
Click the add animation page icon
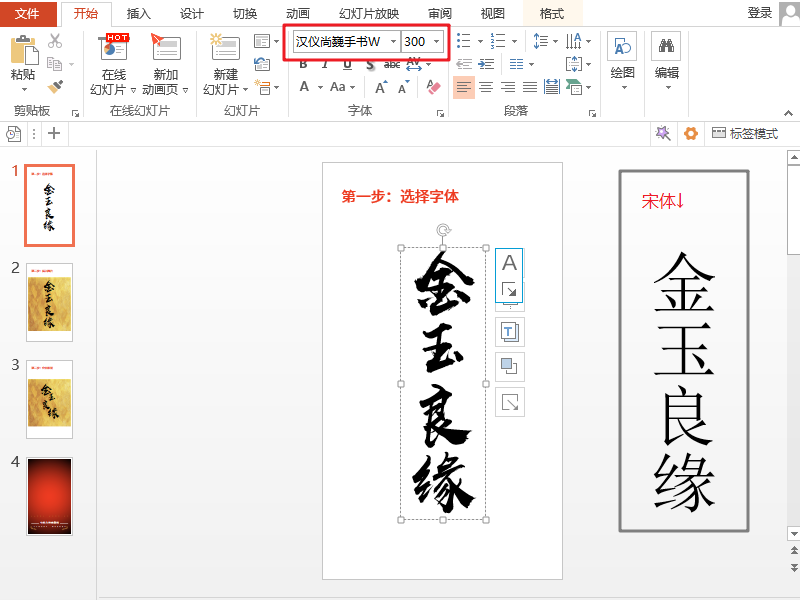[166, 49]
